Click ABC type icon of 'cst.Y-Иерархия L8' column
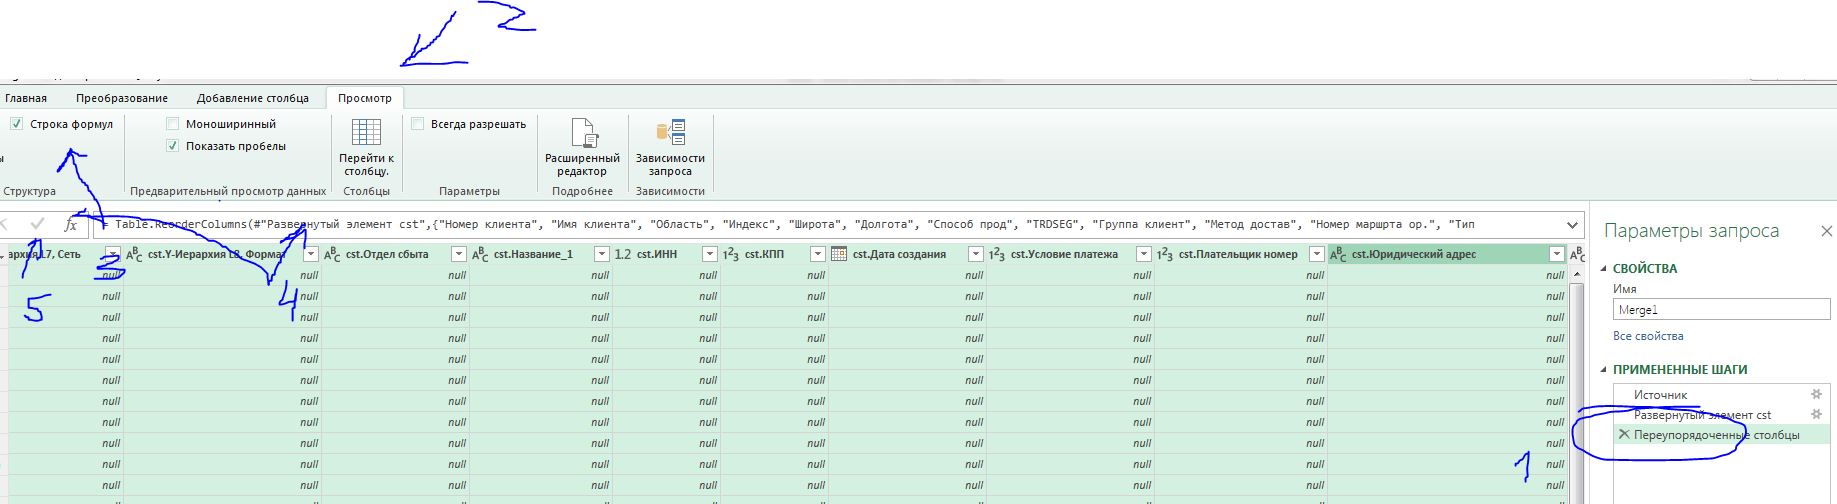Image resolution: width=1837 pixels, height=504 pixels. [x=134, y=254]
